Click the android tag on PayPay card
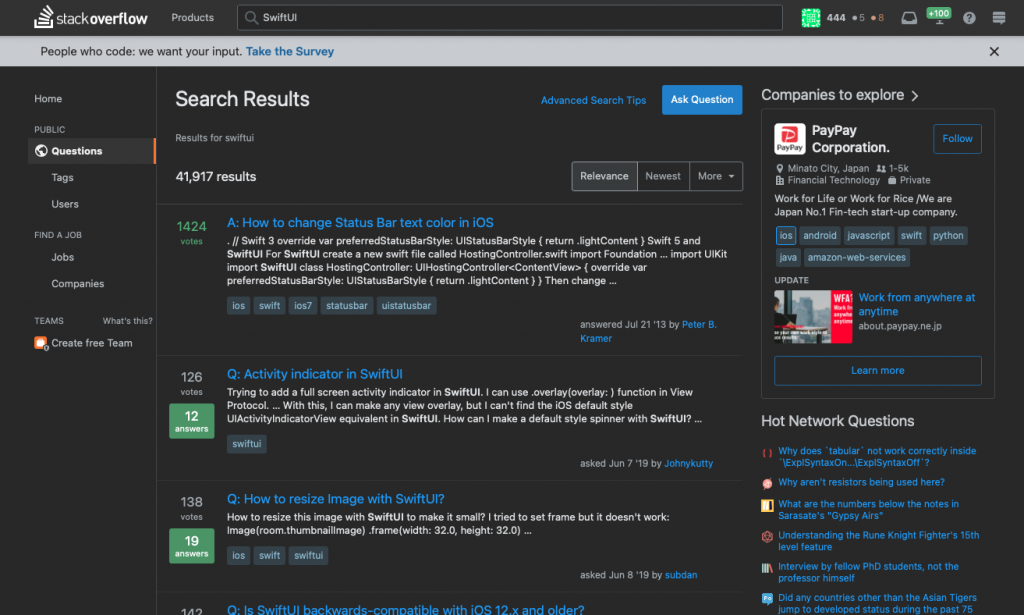Image resolution: width=1024 pixels, height=615 pixels. click(820, 236)
